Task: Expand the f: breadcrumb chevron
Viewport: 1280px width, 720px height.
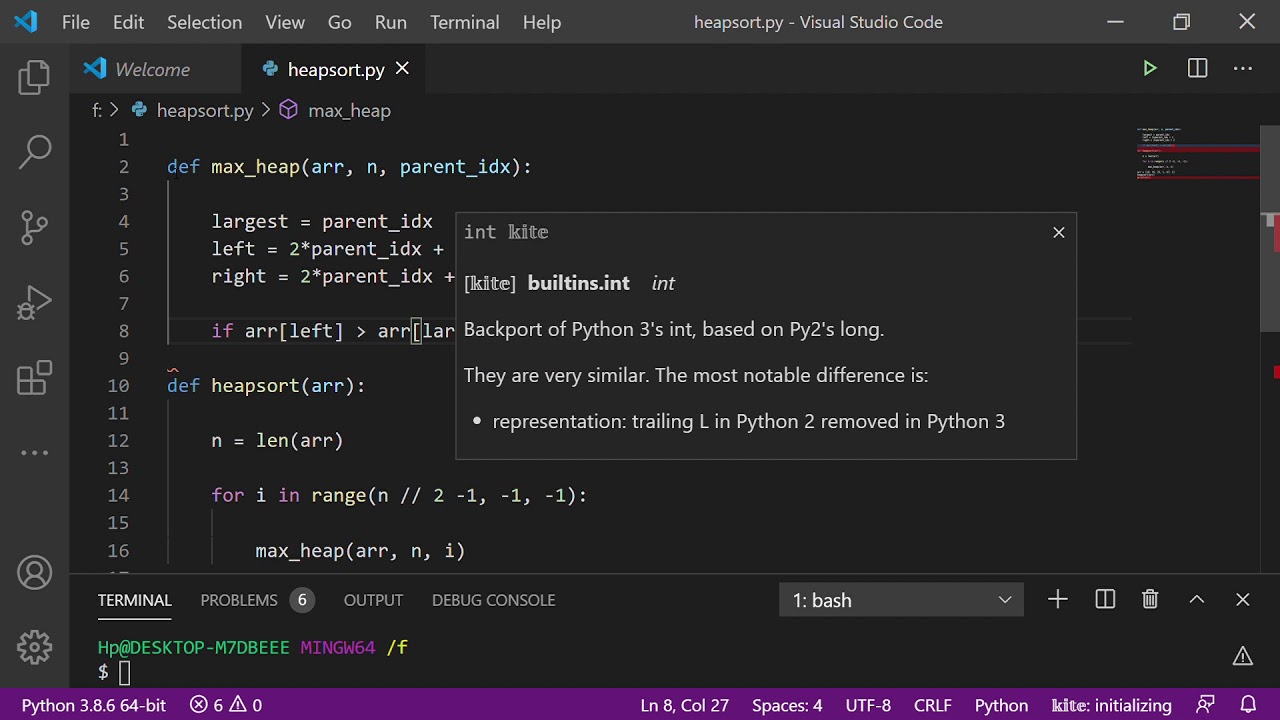Action: (114, 111)
